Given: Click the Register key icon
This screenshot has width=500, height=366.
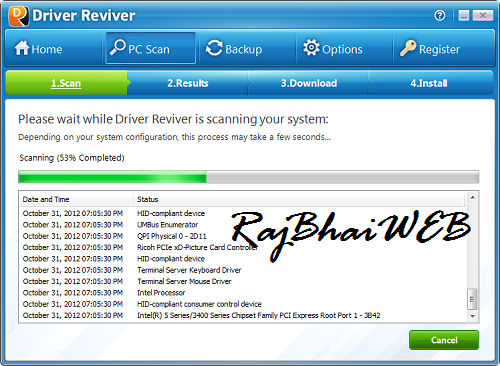Looking at the screenshot, I should (408, 48).
